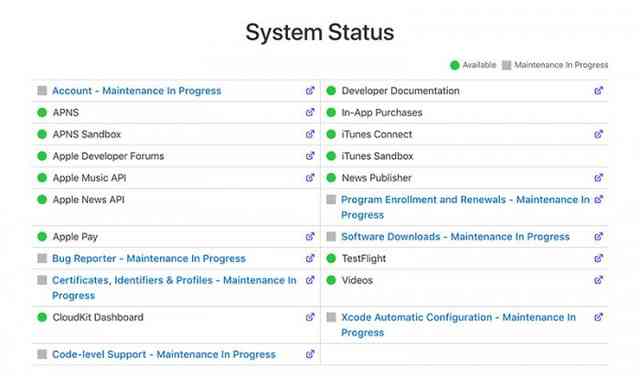The width and height of the screenshot is (640, 376).
Task: Open Software Downloads maintenance link
Action: click(x=456, y=237)
